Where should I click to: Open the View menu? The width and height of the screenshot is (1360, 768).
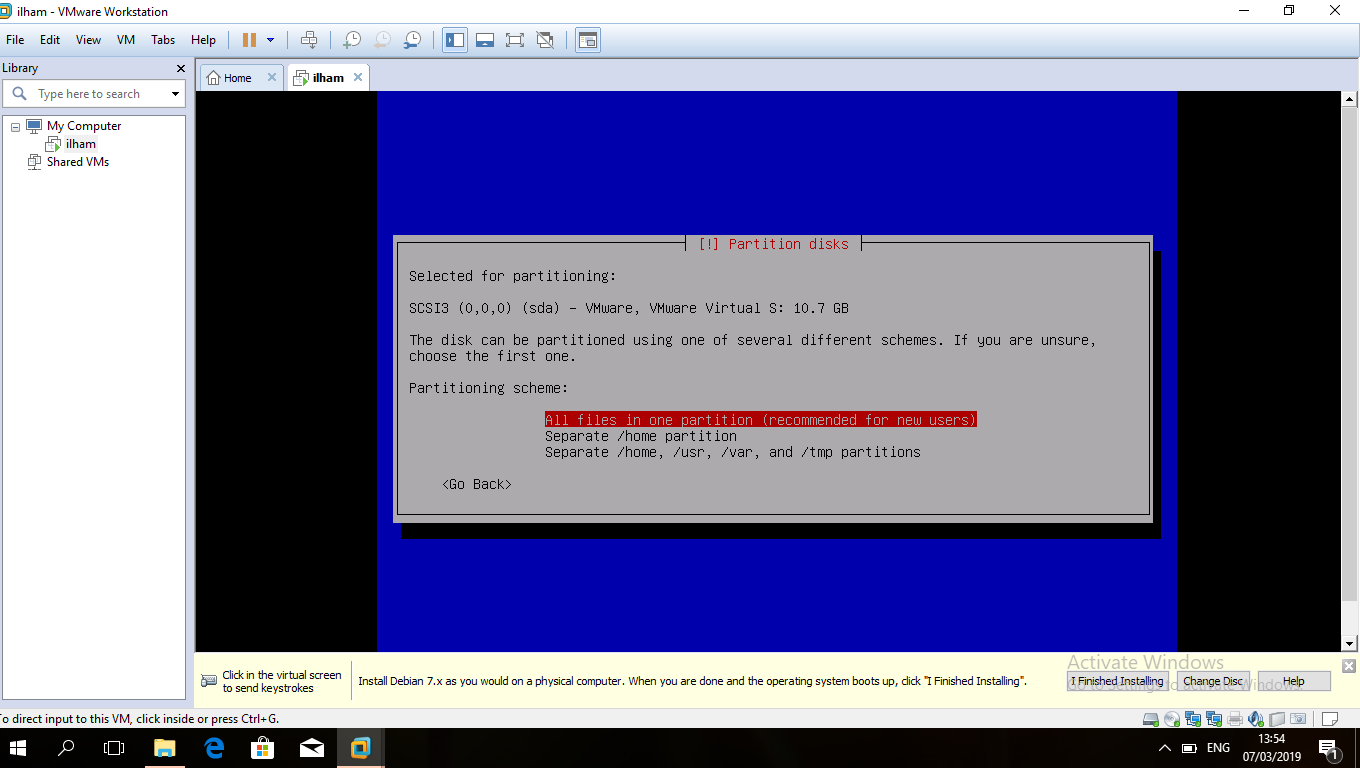point(88,40)
